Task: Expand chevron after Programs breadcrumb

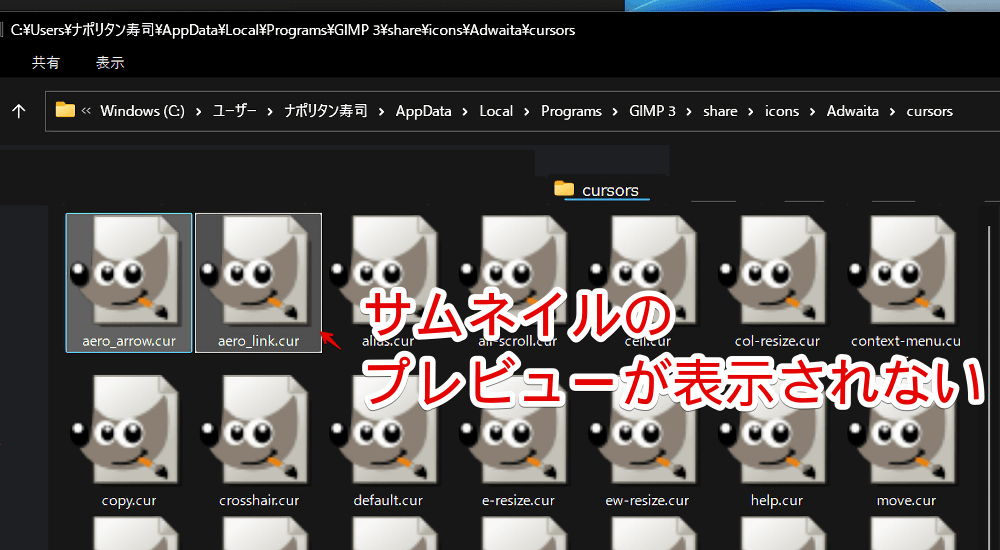Action: (615, 112)
